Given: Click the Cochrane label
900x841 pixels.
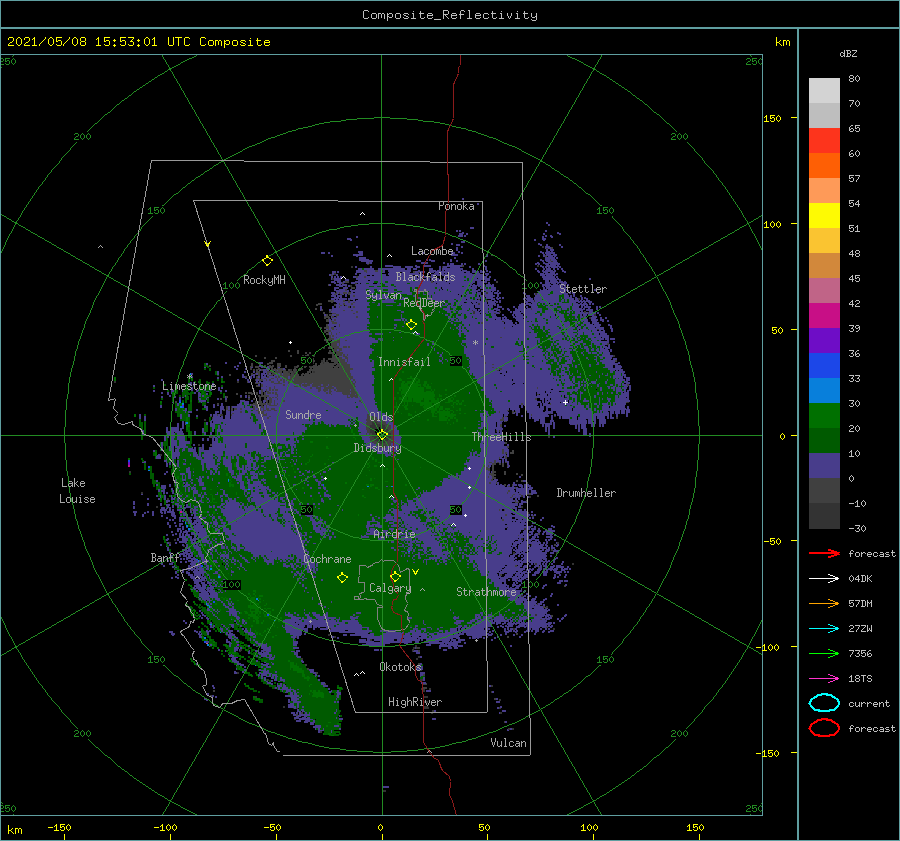Looking at the screenshot, I should 327,559.
